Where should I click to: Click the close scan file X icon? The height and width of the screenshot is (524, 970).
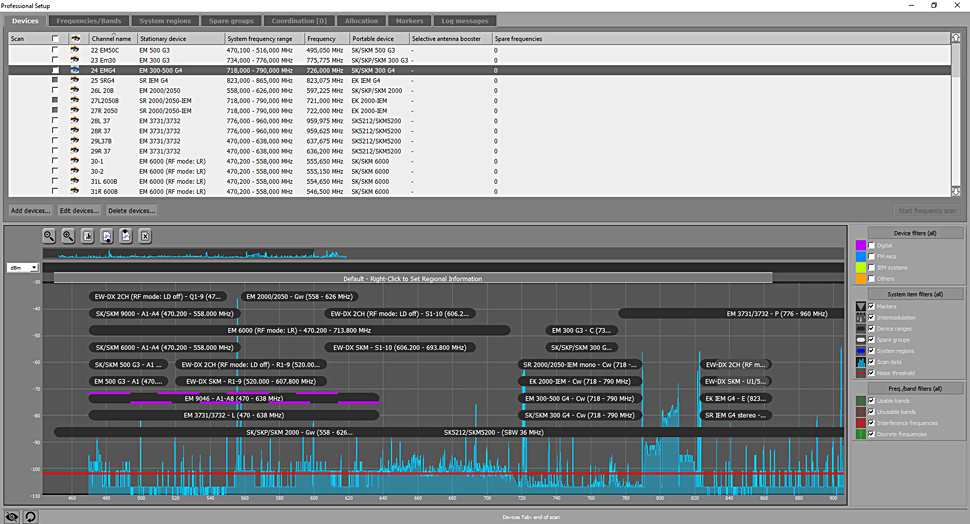[x=145, y=236]
